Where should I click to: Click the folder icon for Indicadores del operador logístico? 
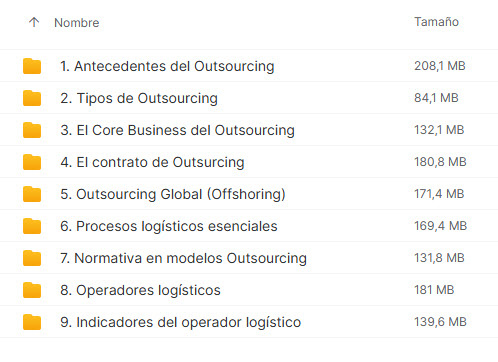[32, 322]
